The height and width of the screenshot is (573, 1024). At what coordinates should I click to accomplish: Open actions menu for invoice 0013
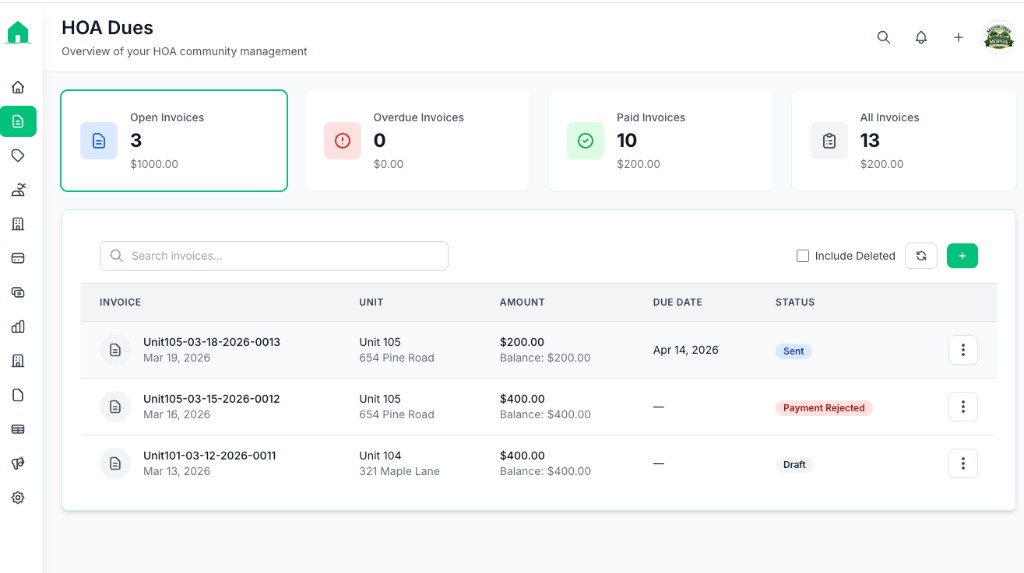[x=963, y=350]
